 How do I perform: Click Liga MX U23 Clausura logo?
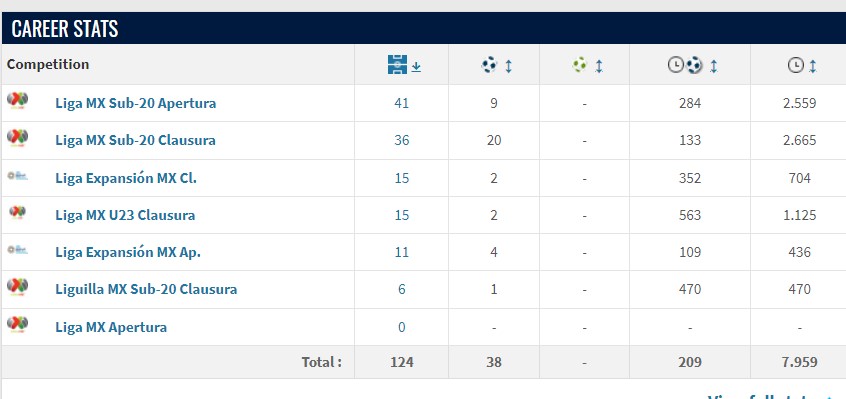click(x=17, y=212)
